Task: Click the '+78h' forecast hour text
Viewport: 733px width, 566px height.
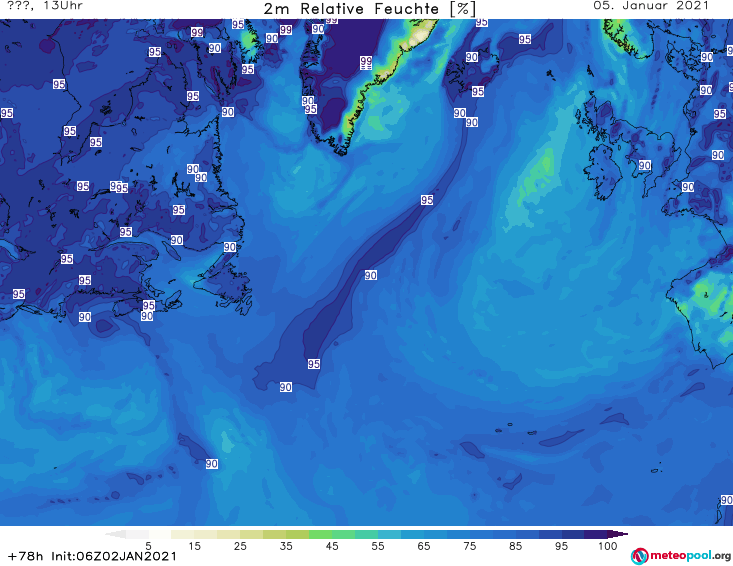Action: point(25,556)
